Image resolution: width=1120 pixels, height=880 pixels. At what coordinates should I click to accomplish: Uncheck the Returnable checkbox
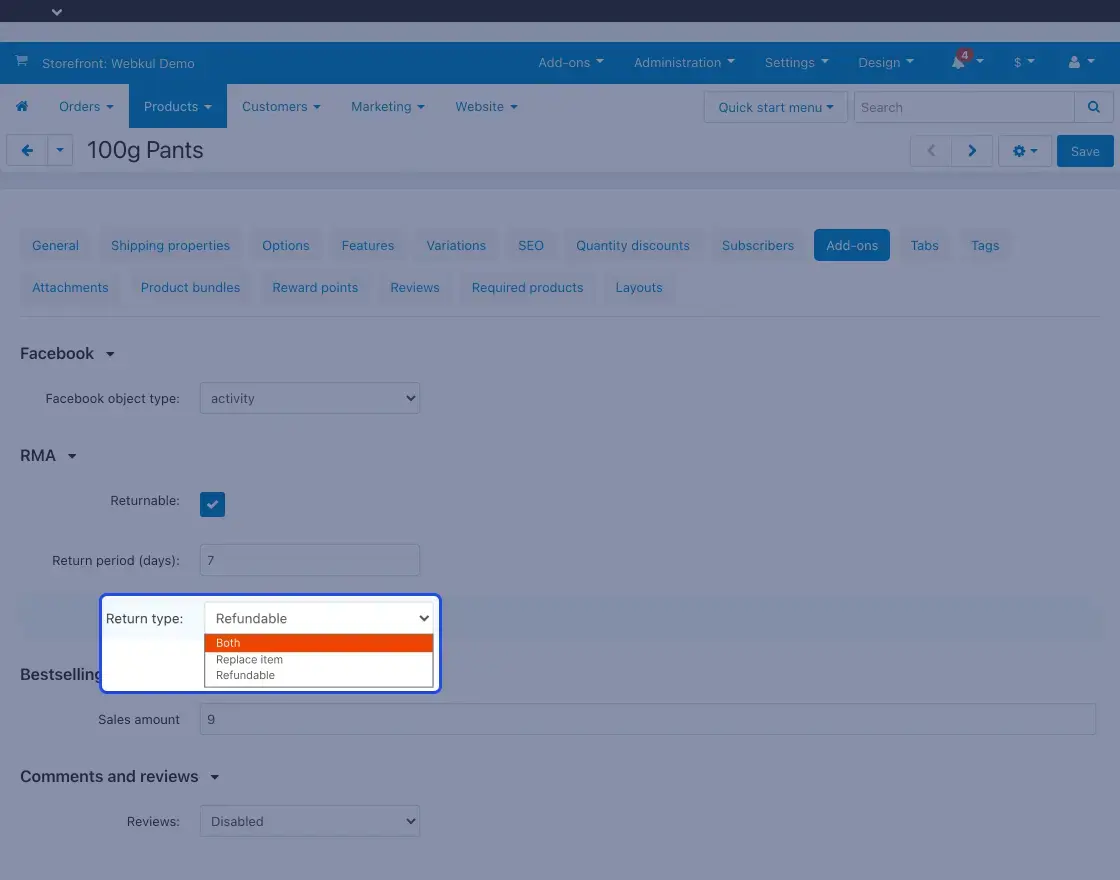coord(212,505)
